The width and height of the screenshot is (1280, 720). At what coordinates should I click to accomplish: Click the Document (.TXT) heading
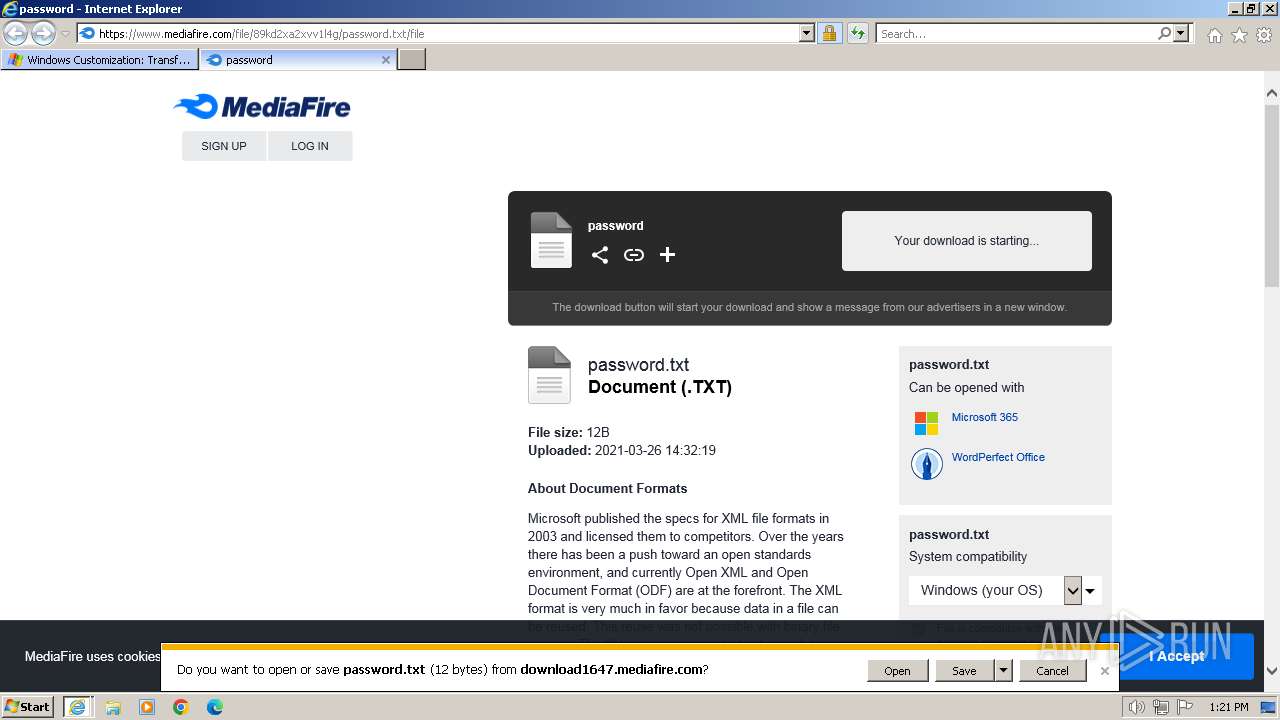pyautogui.click(x=660, y=387)
